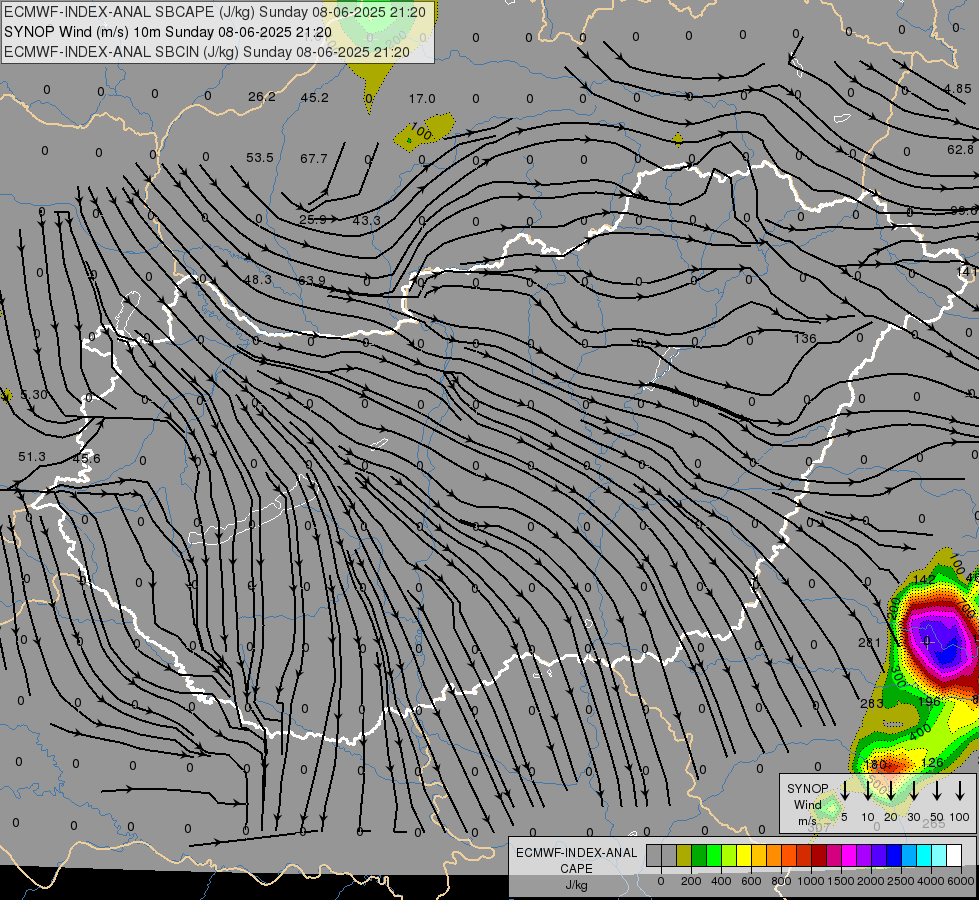979x900 pixels.
Task: Click the 17.0 value on the map
Action: [x=422, y=99]
